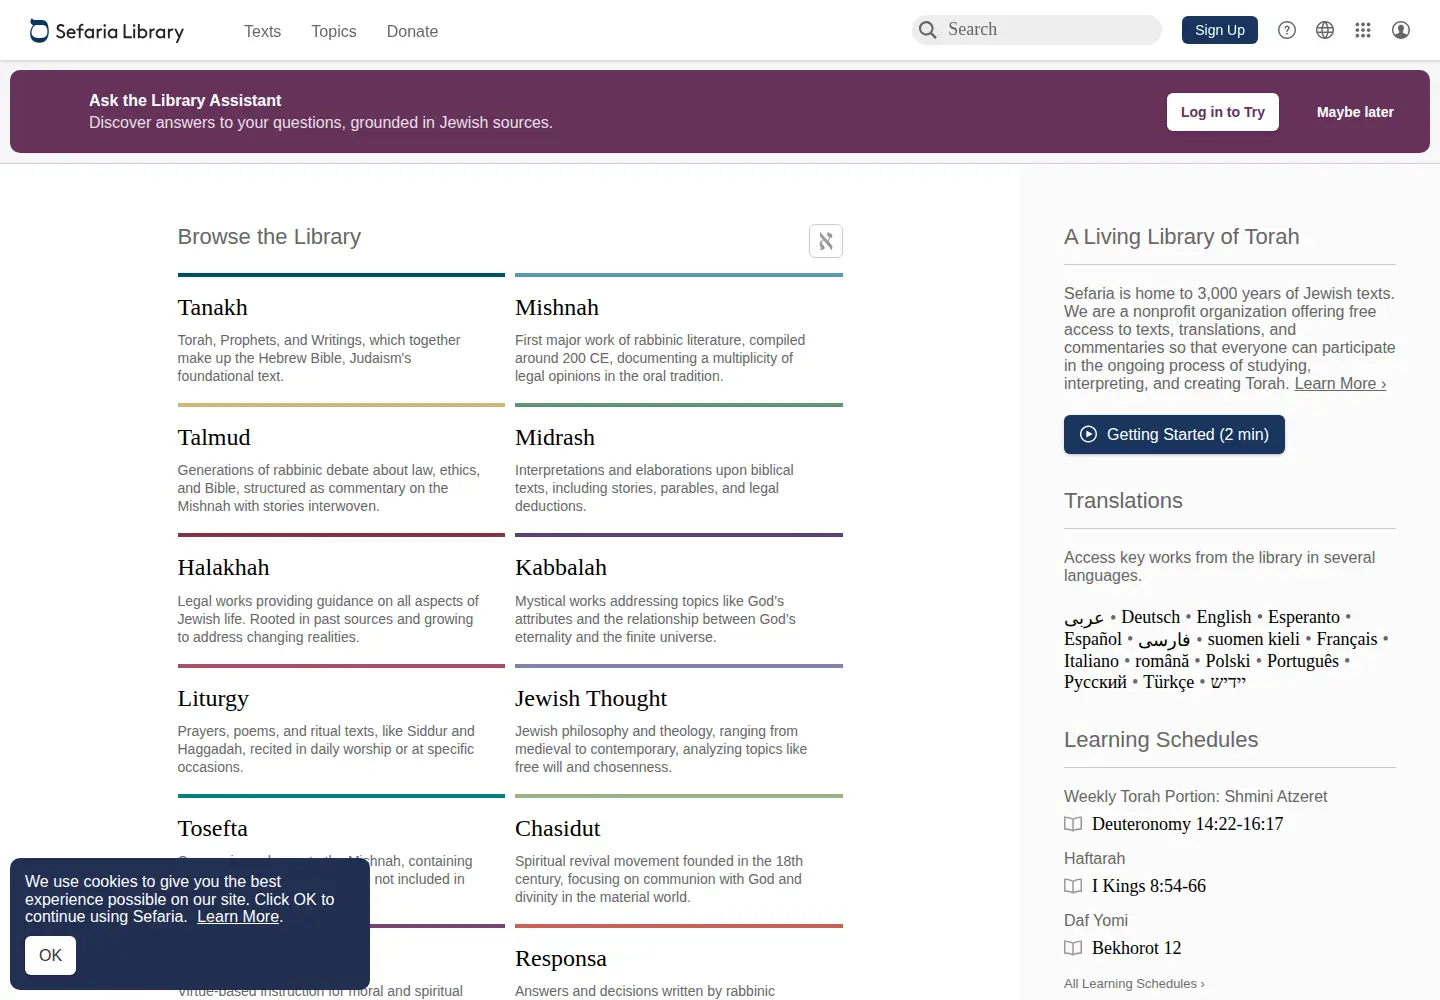Toggle Hebrew aleph language button
This screenshot has height=1000, width=1440.
click(826, 241)
